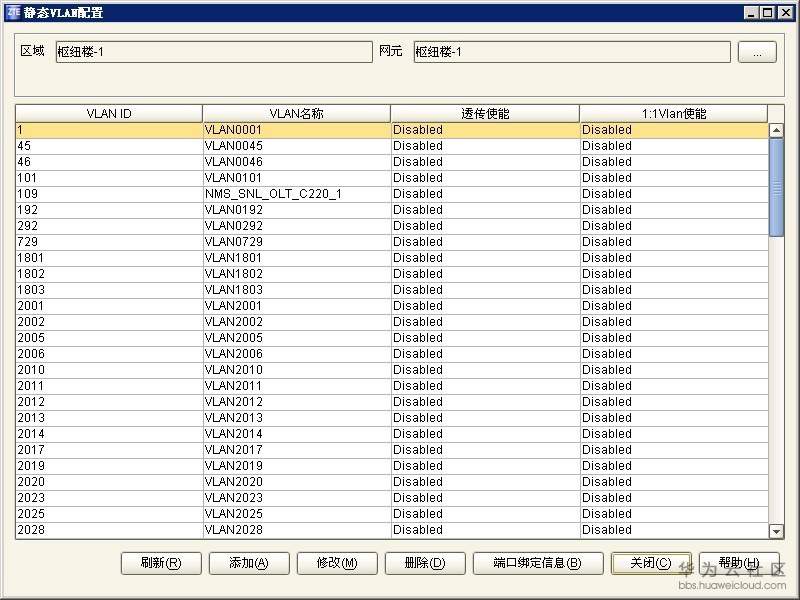Click the 1:1Vlan使能 column header
The height and width of the screenshot is (600, 800).
pos(673,113)
